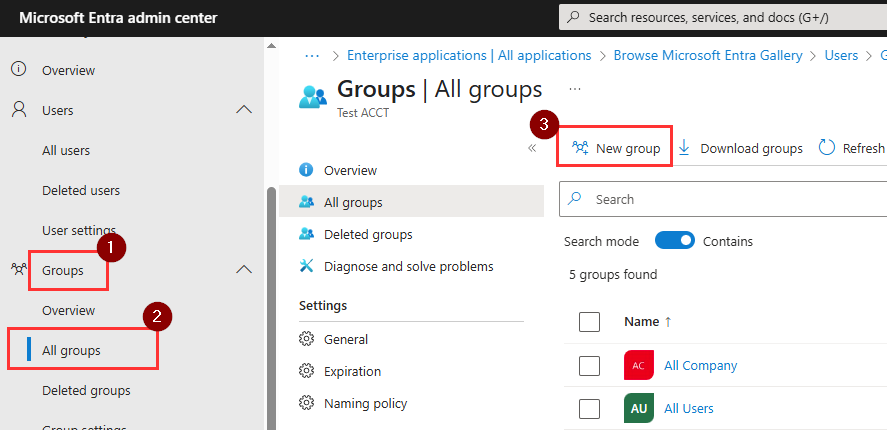The height and width of the screenshot is (430, 887).
Task: Click the Name column header
Action: pyautogui.click(x=641, y=321)
